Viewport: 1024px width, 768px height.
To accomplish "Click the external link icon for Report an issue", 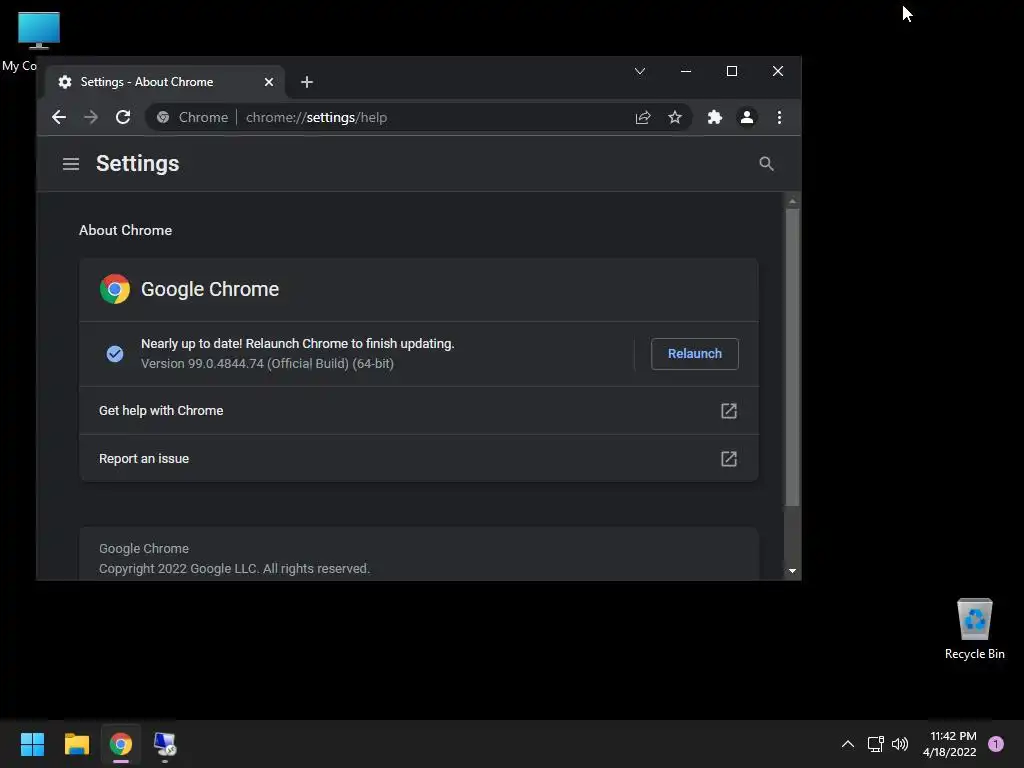I will [729, 459].
